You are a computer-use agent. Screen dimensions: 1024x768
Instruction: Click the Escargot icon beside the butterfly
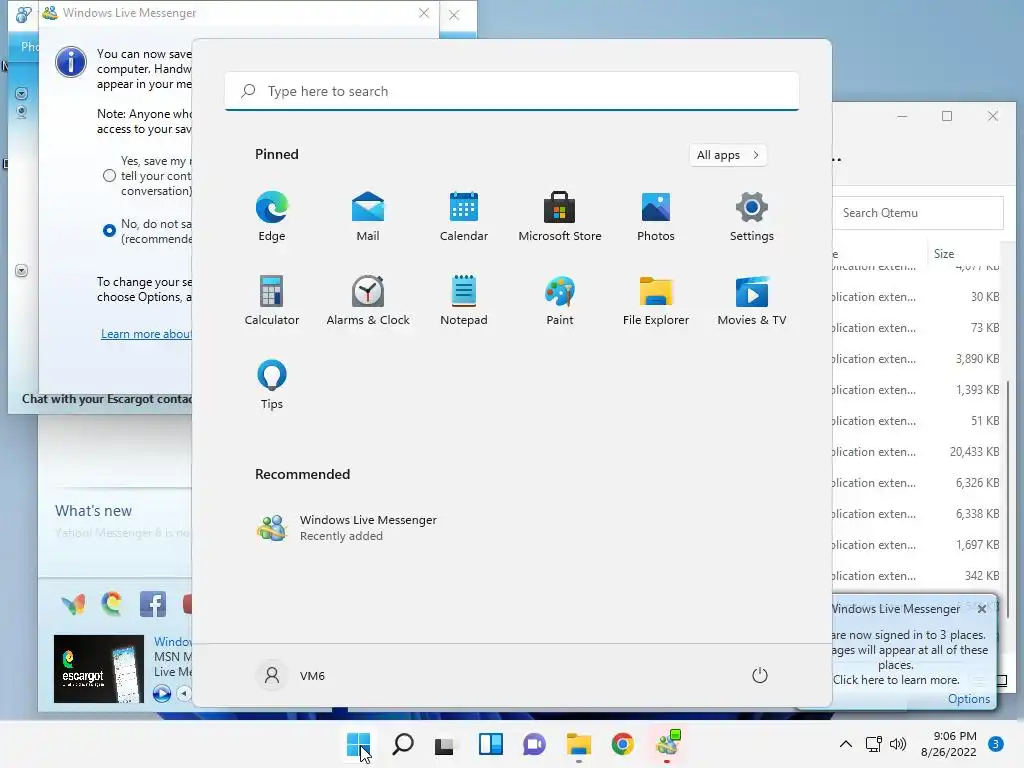pos(112,603)
